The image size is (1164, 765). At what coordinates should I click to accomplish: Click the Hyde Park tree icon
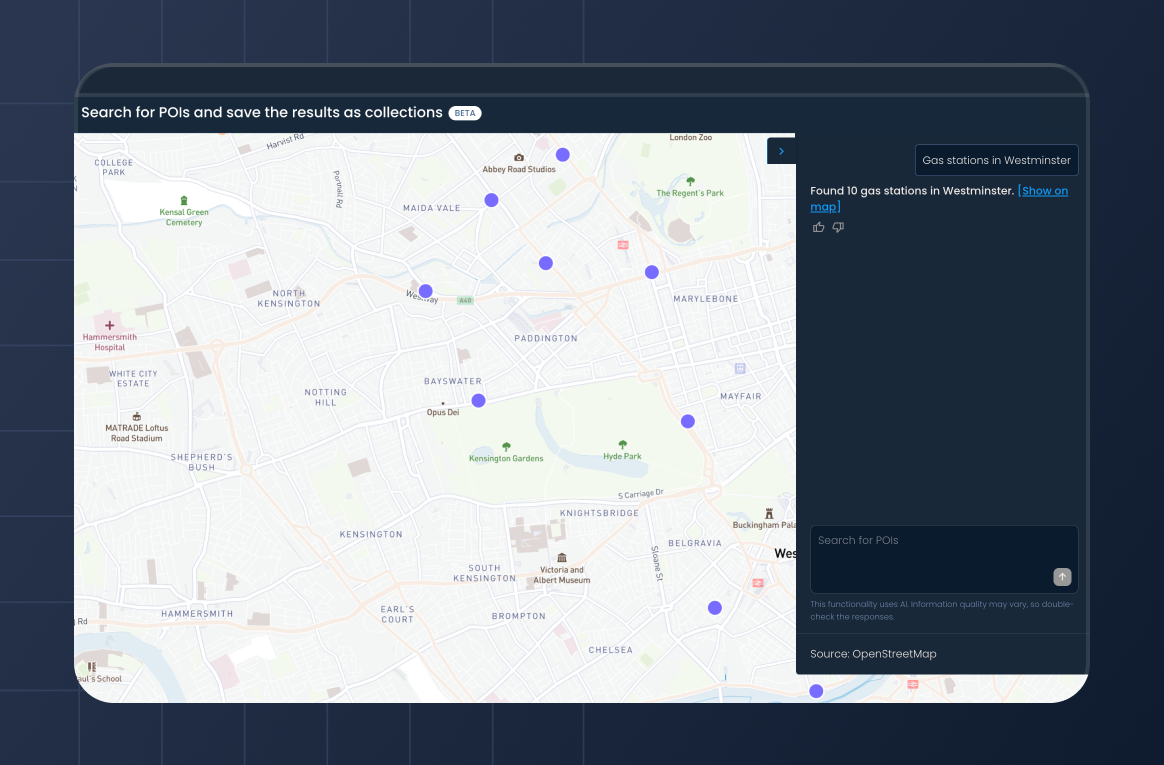coord(623,444)
